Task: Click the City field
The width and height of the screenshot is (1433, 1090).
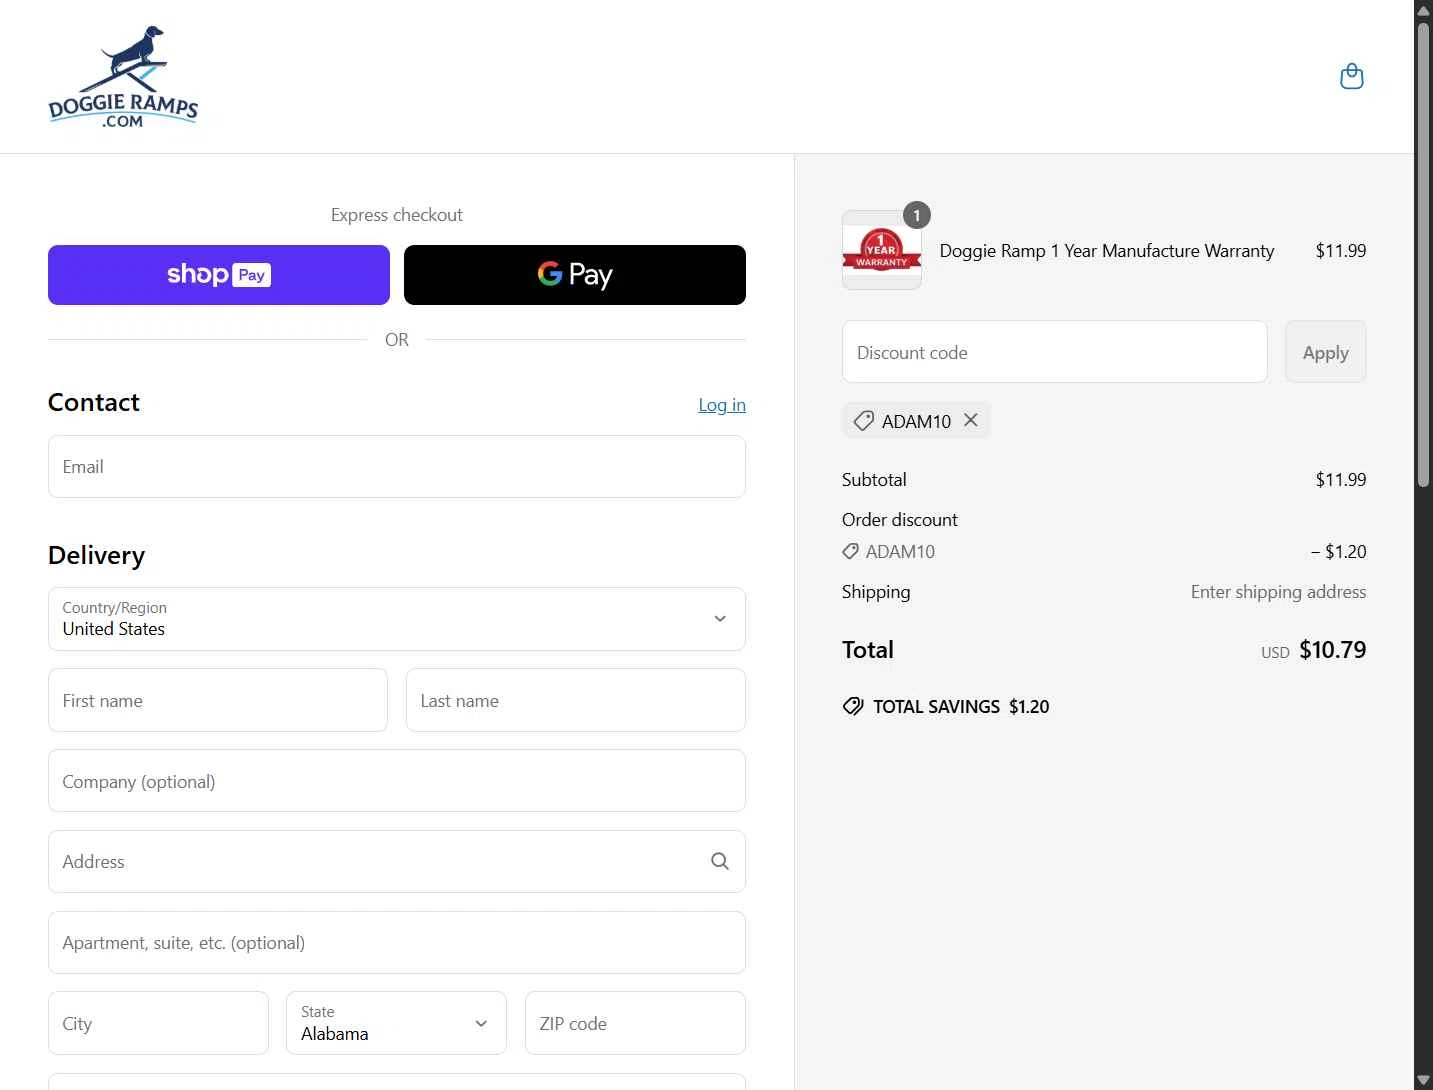Action: 158,1023
